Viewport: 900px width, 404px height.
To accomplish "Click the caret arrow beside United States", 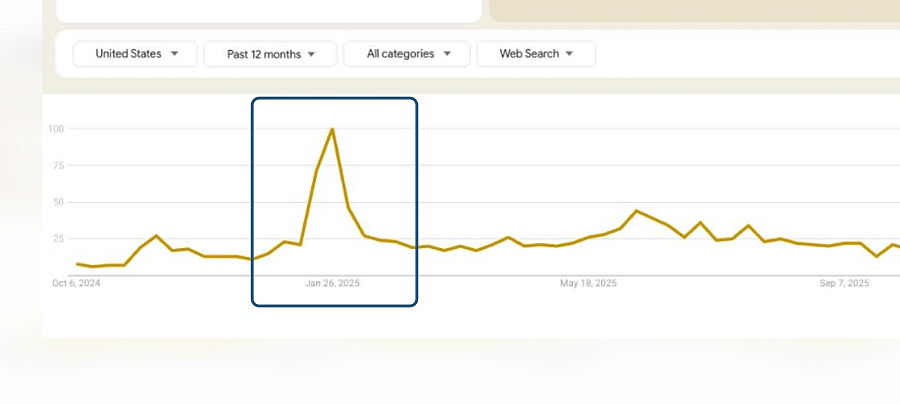I will pos(175,54).
